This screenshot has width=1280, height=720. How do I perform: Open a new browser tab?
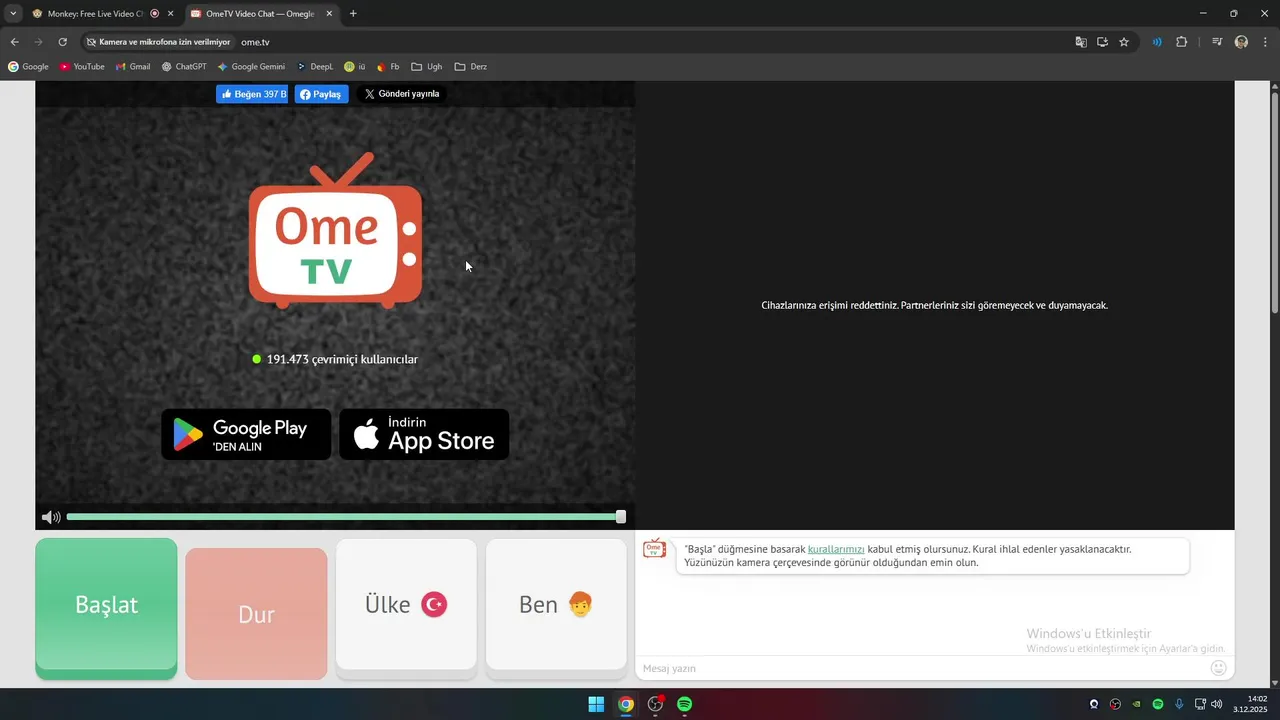click(353, 14)
